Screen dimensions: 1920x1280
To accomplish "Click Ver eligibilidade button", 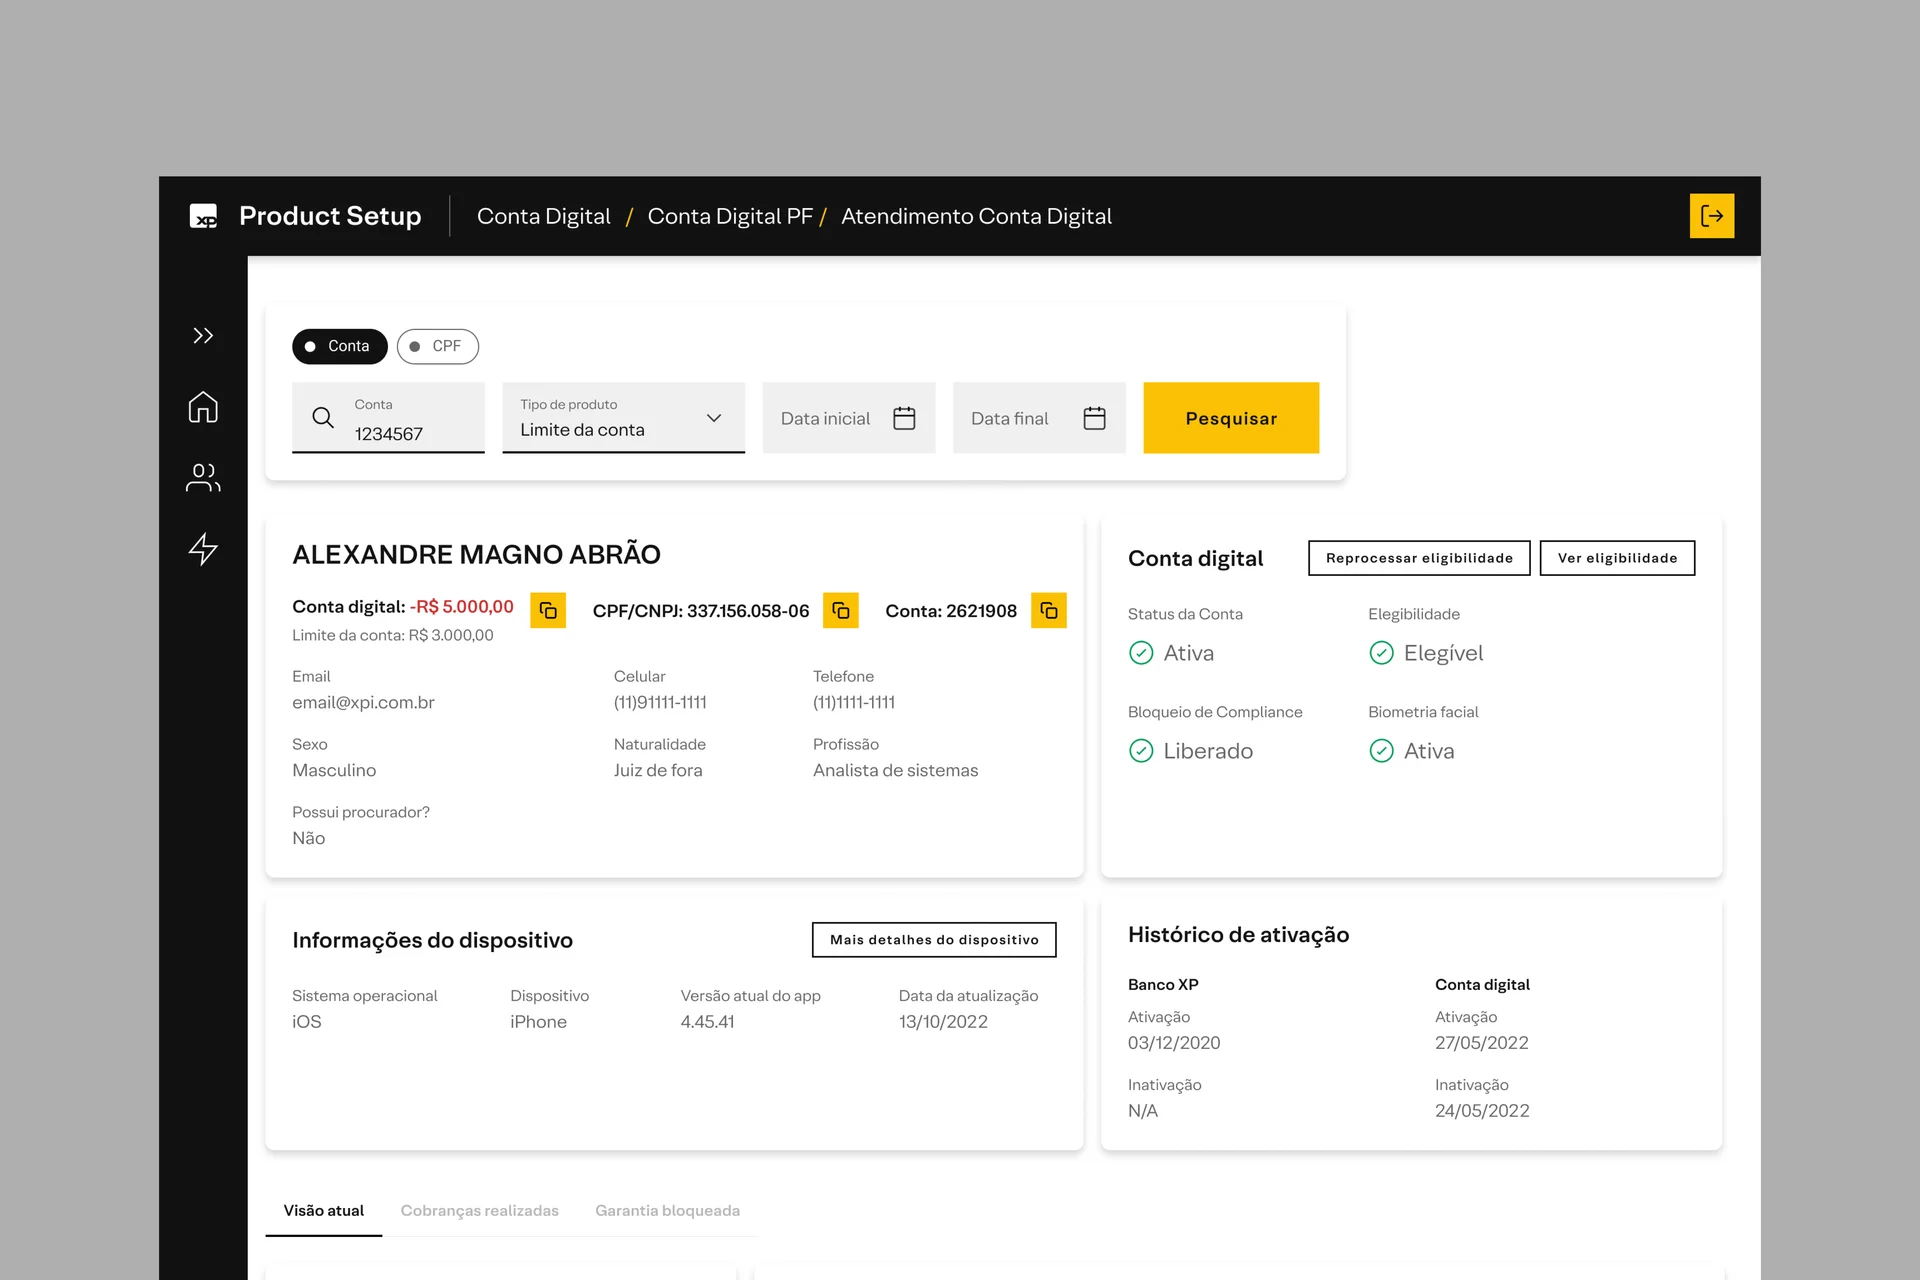I will [x=1617, y=558].
